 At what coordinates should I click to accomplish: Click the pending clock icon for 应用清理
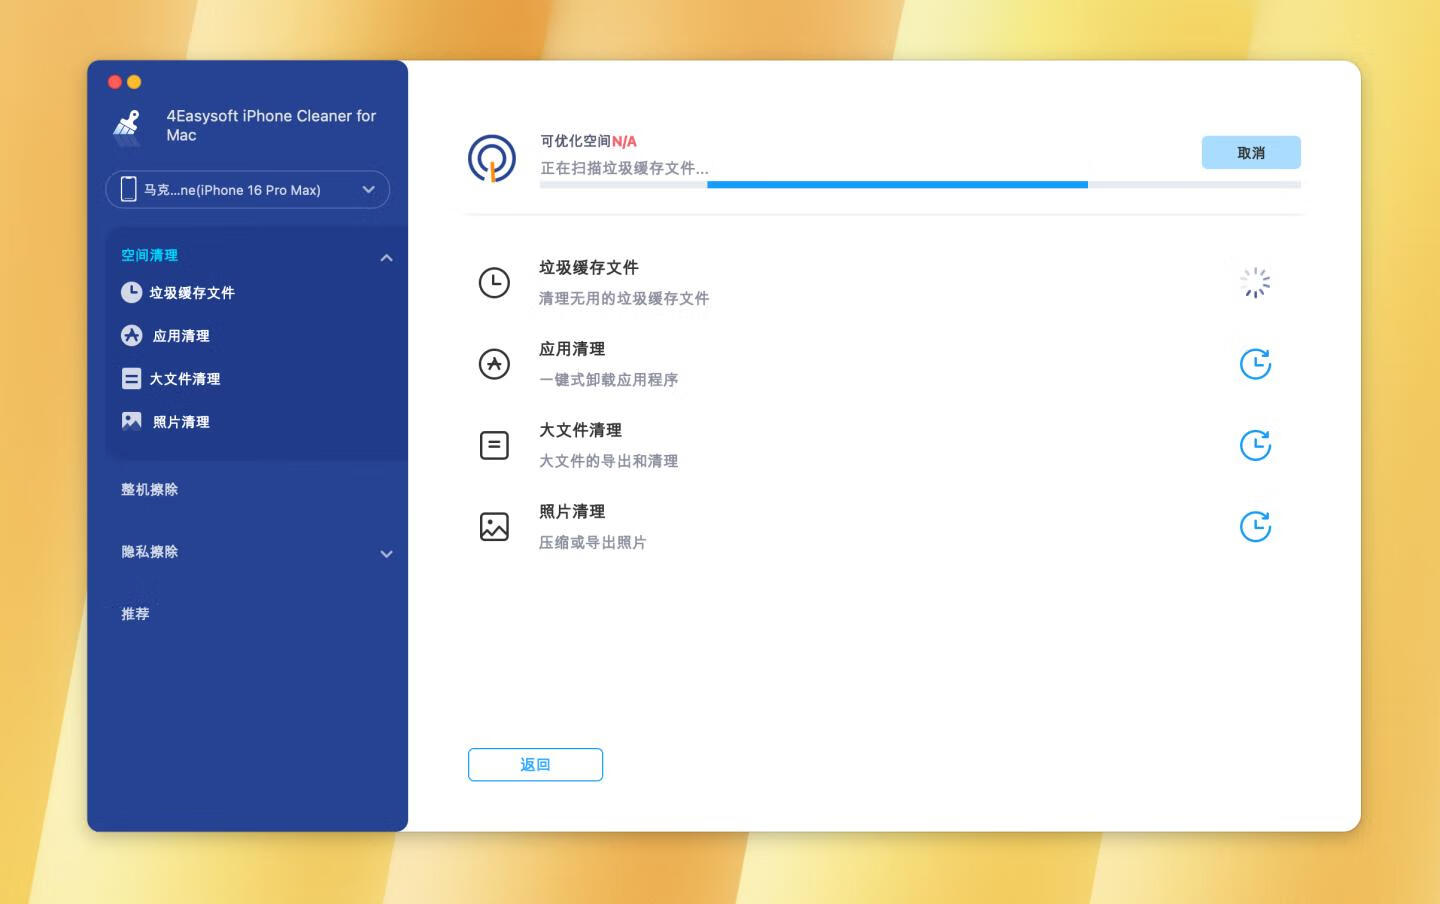tap(1255, 364)
